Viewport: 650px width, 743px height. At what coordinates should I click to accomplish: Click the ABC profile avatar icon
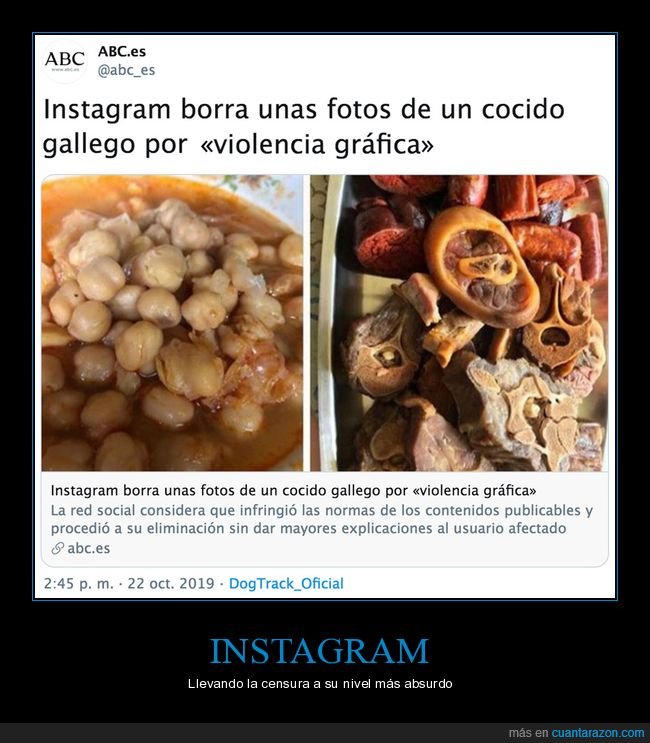pos(65,62)
